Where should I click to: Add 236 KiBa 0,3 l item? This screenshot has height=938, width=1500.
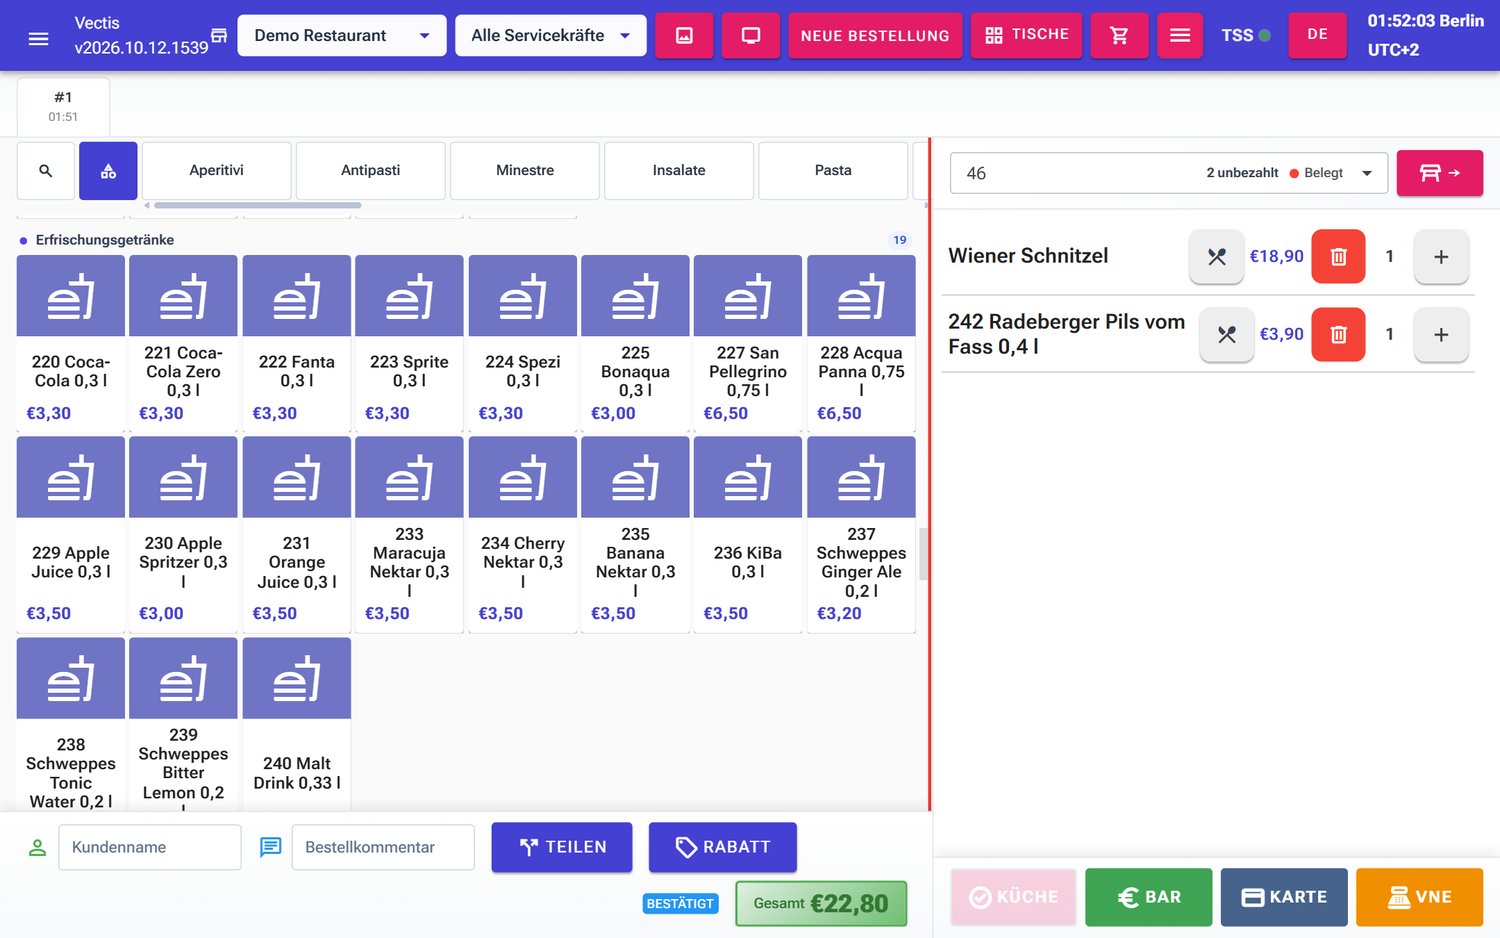748,534
